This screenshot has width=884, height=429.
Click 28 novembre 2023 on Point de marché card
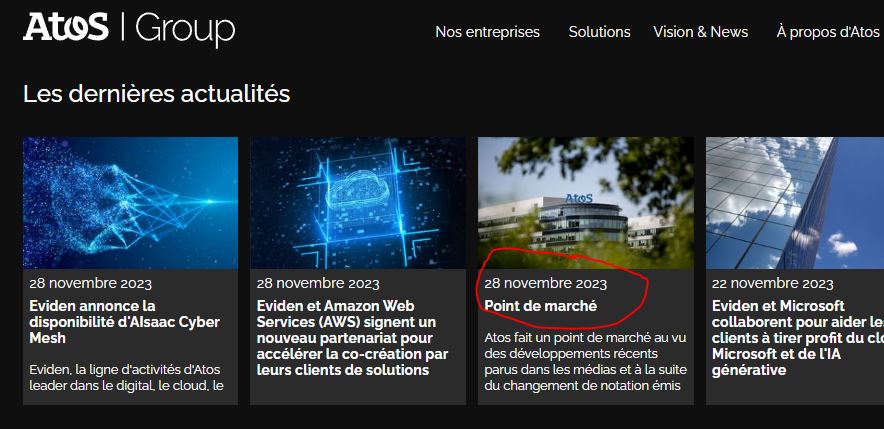[x=545, y=283]
